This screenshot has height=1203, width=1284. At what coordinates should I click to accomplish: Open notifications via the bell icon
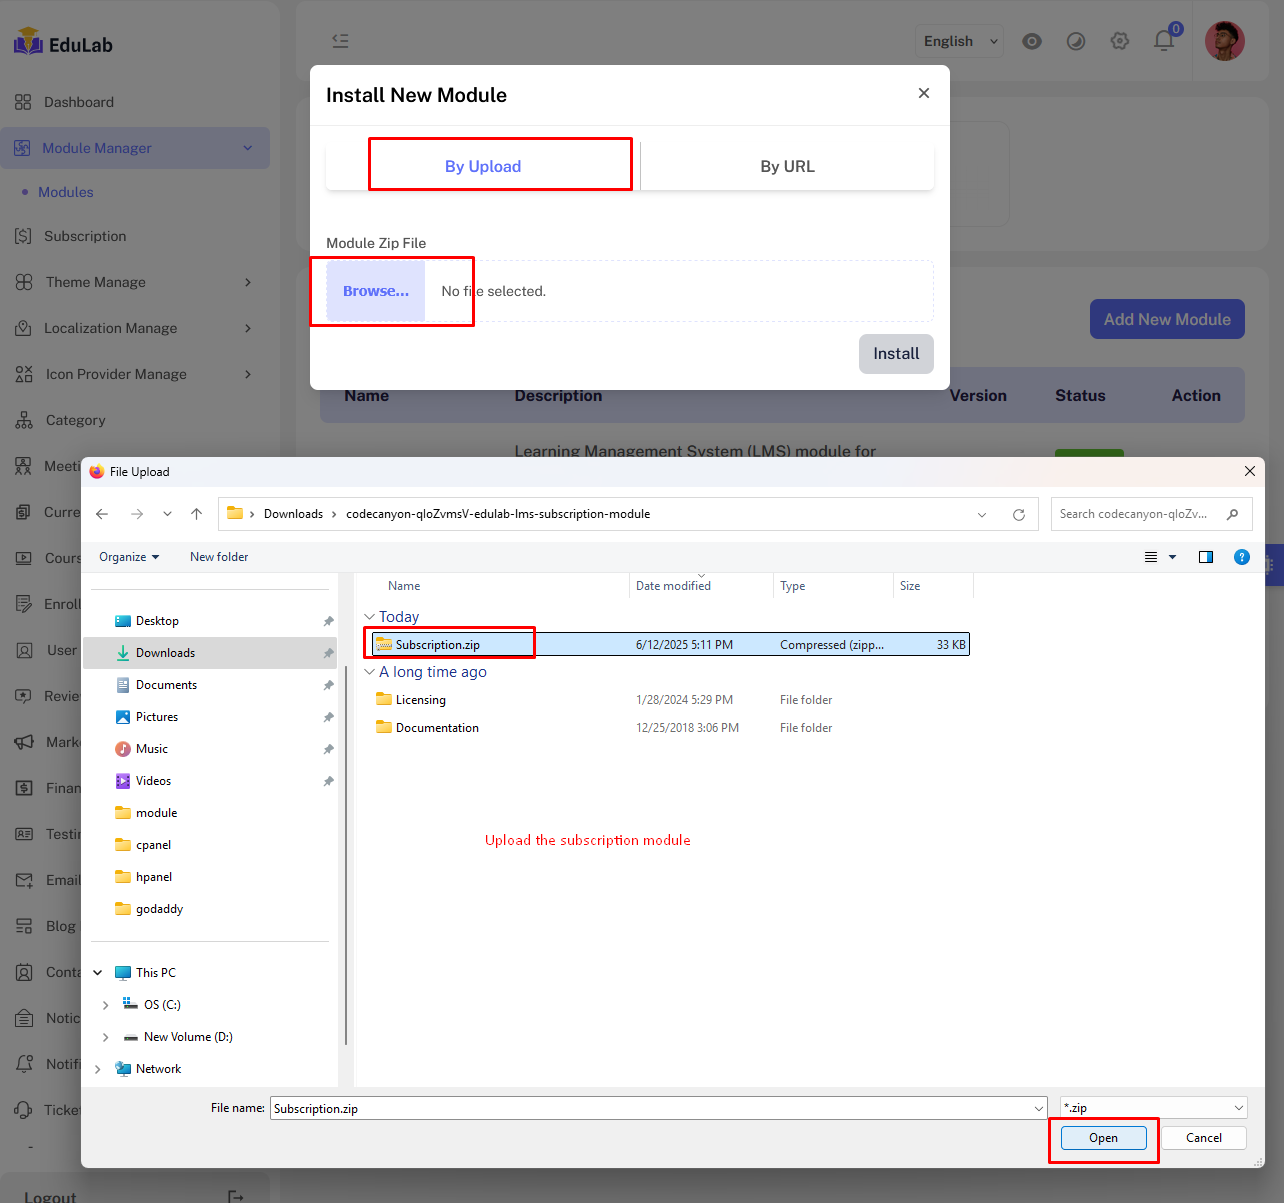[x=1164, y=41]
